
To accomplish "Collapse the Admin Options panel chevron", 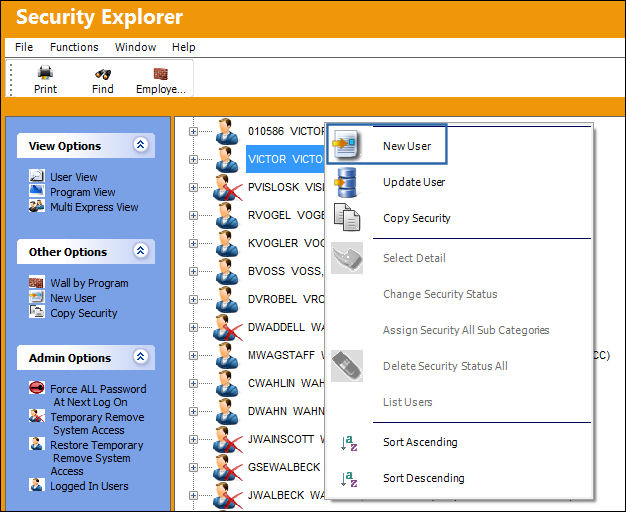I will click(141, 357).
